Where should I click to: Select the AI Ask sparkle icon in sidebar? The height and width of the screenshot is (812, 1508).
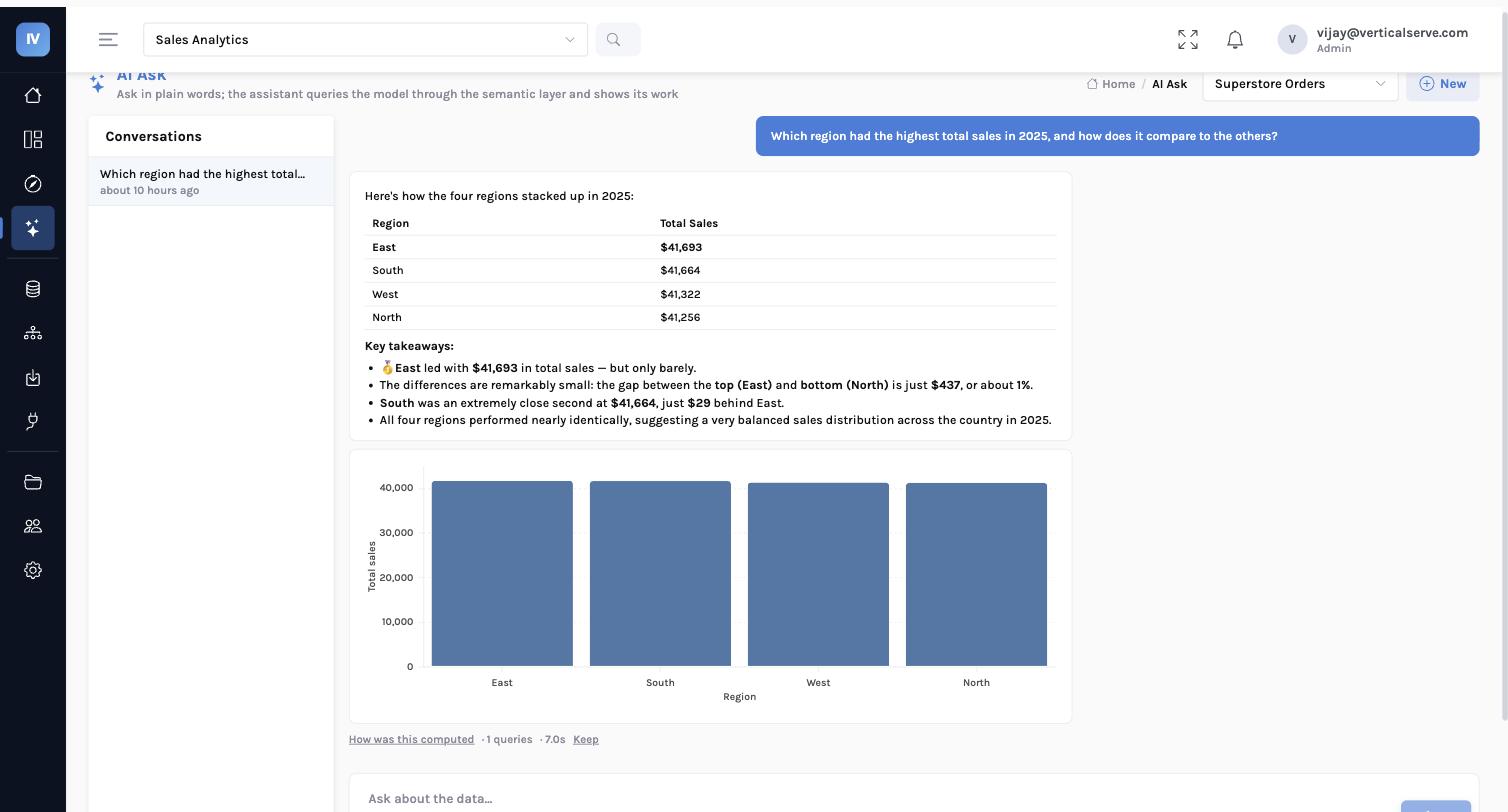click(33, 228)
